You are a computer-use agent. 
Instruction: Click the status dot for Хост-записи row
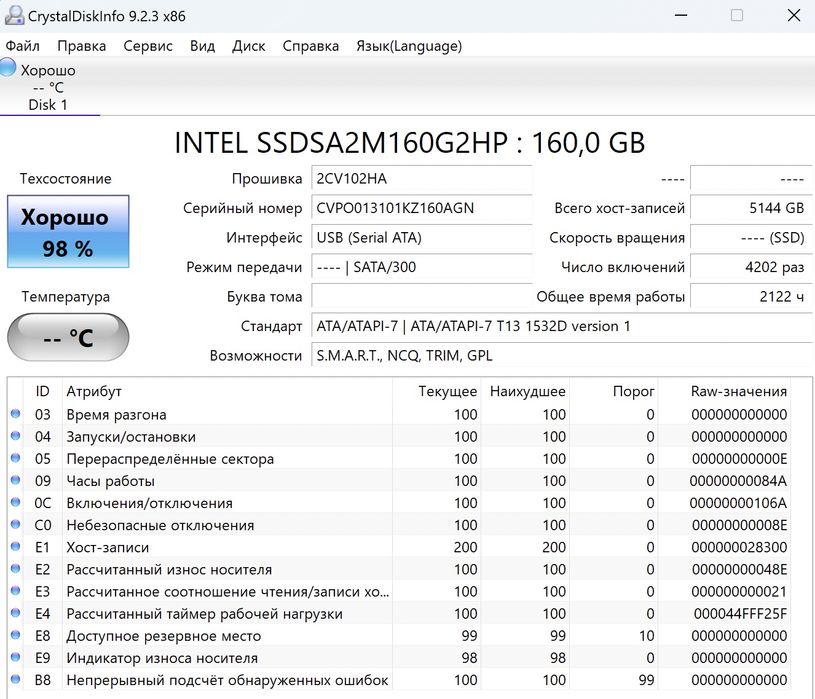click(16, 546)
